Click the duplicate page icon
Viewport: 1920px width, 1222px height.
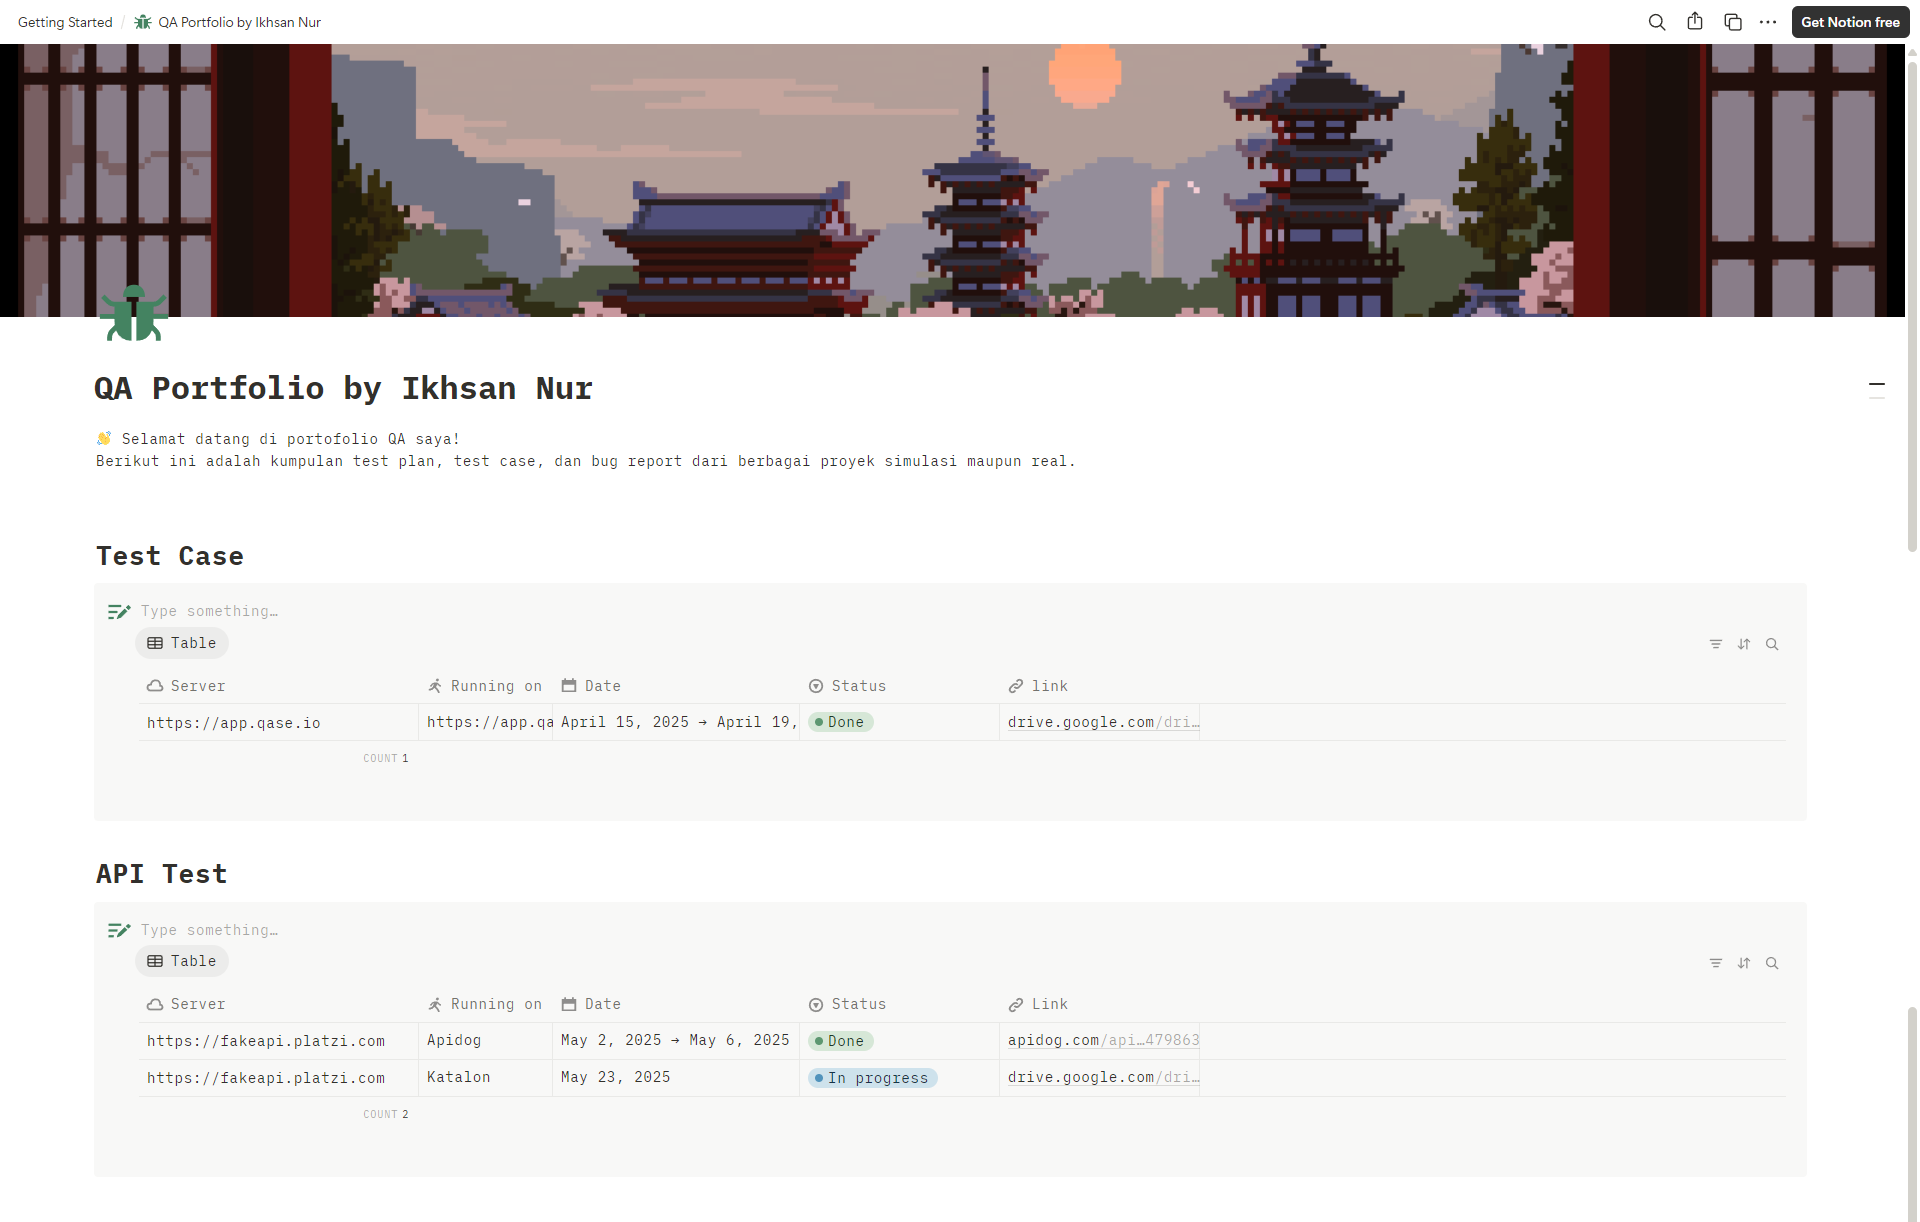pyautogui.click(x=1733, y=22)
